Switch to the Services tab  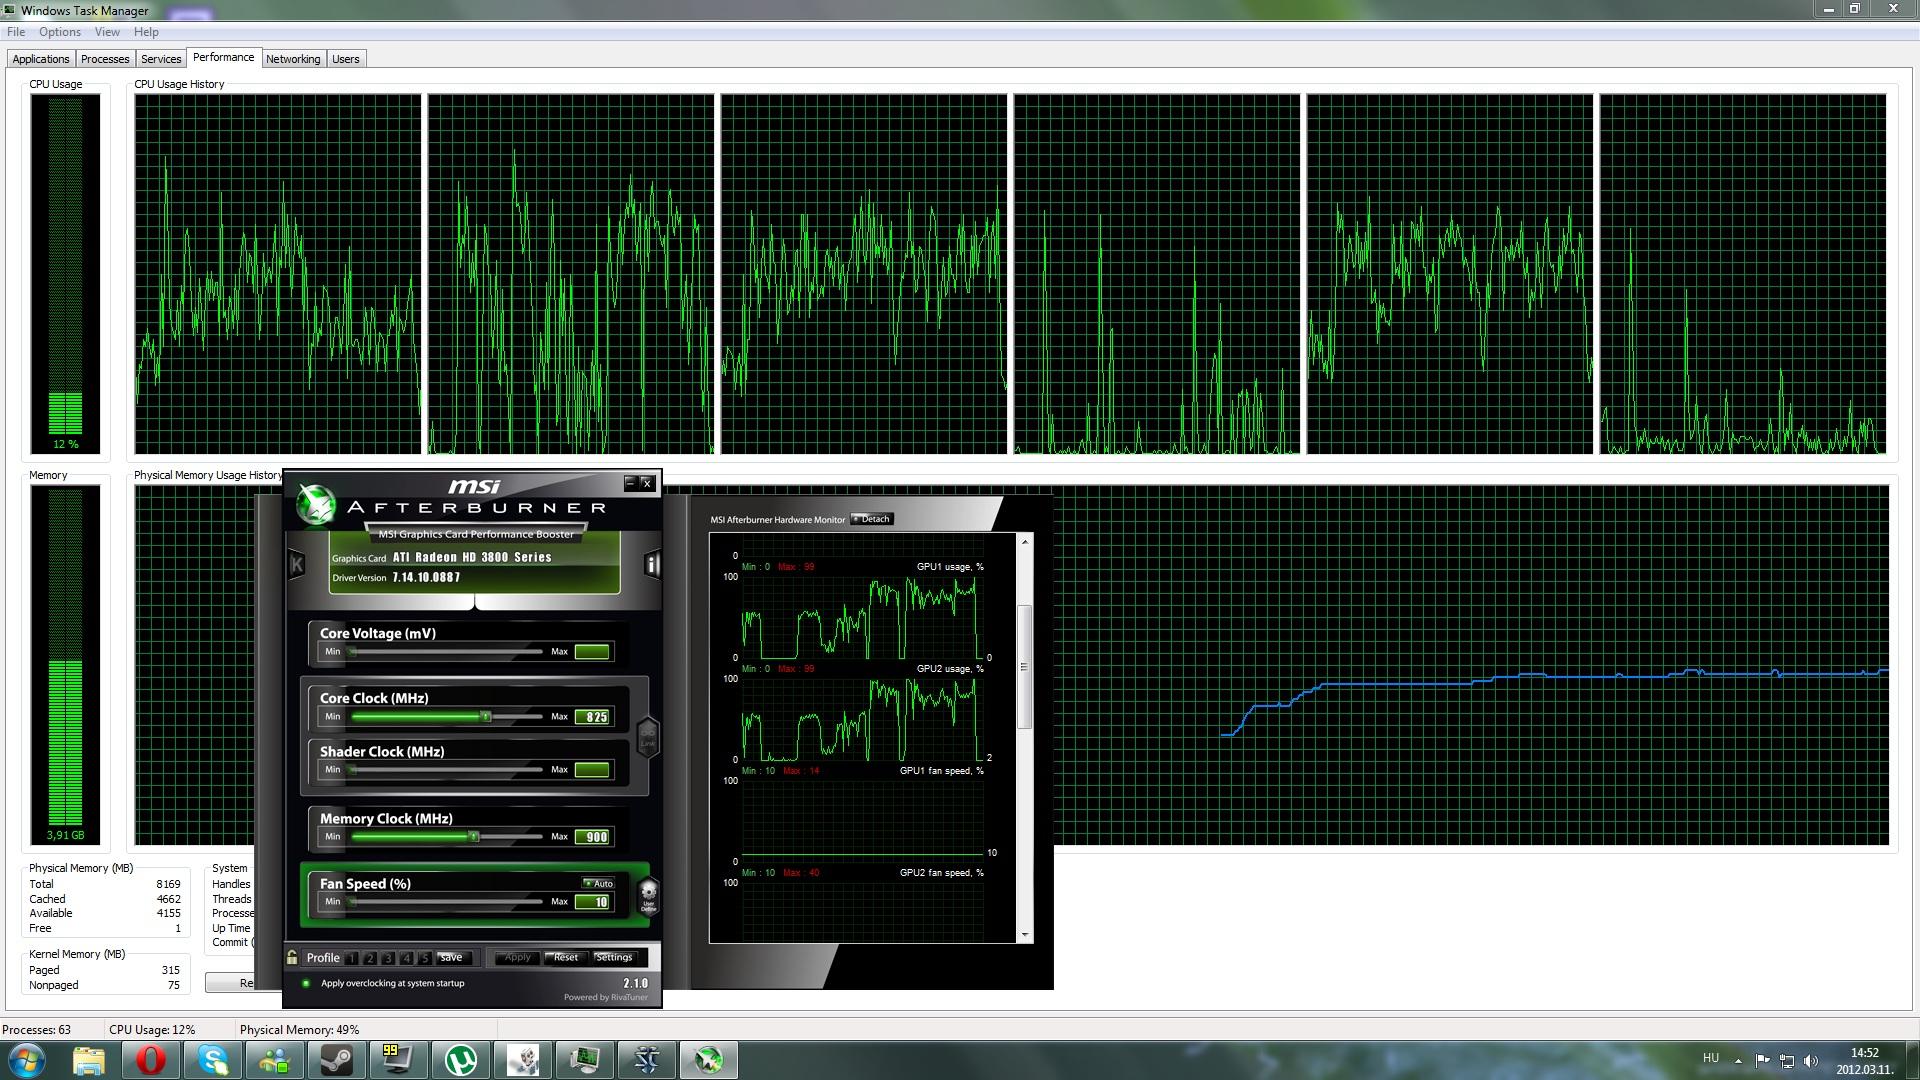coord(161,59)
